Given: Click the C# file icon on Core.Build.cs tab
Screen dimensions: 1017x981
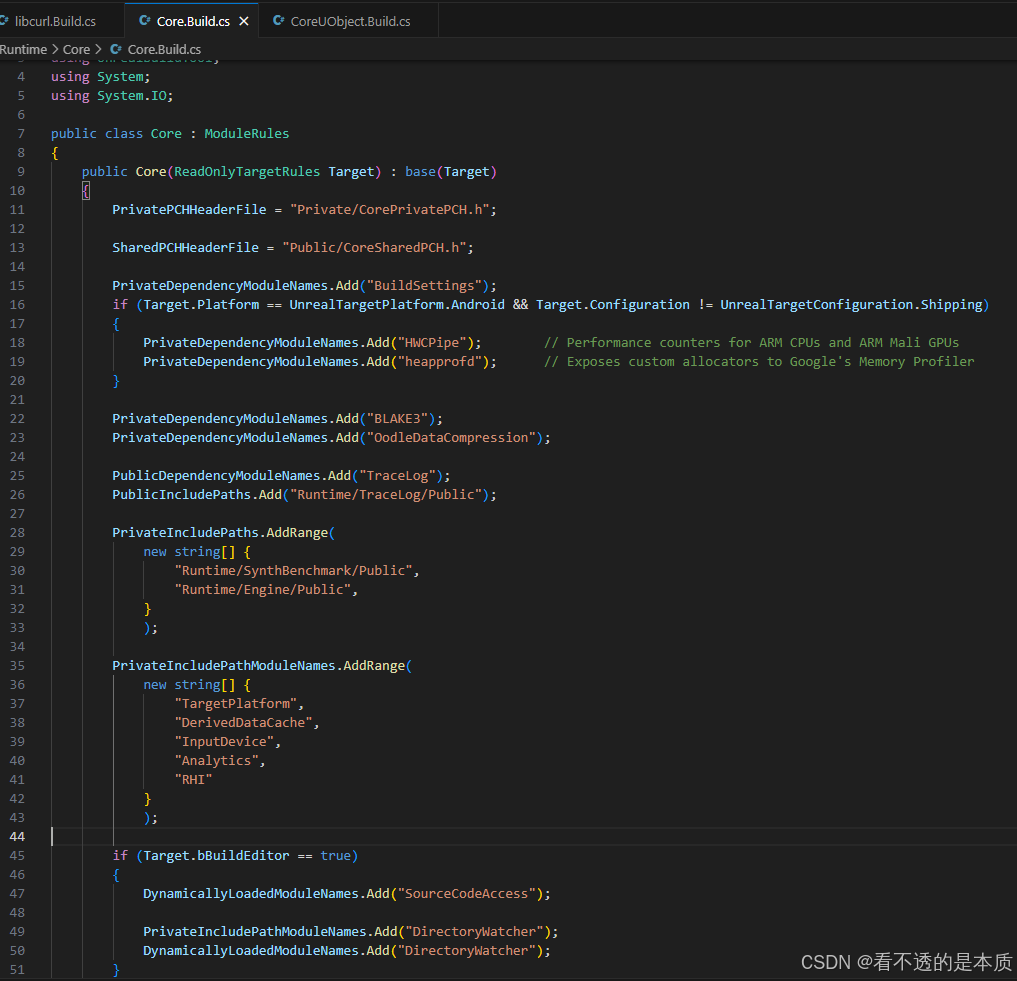Looking at the screenshot, I should [145, 21].
